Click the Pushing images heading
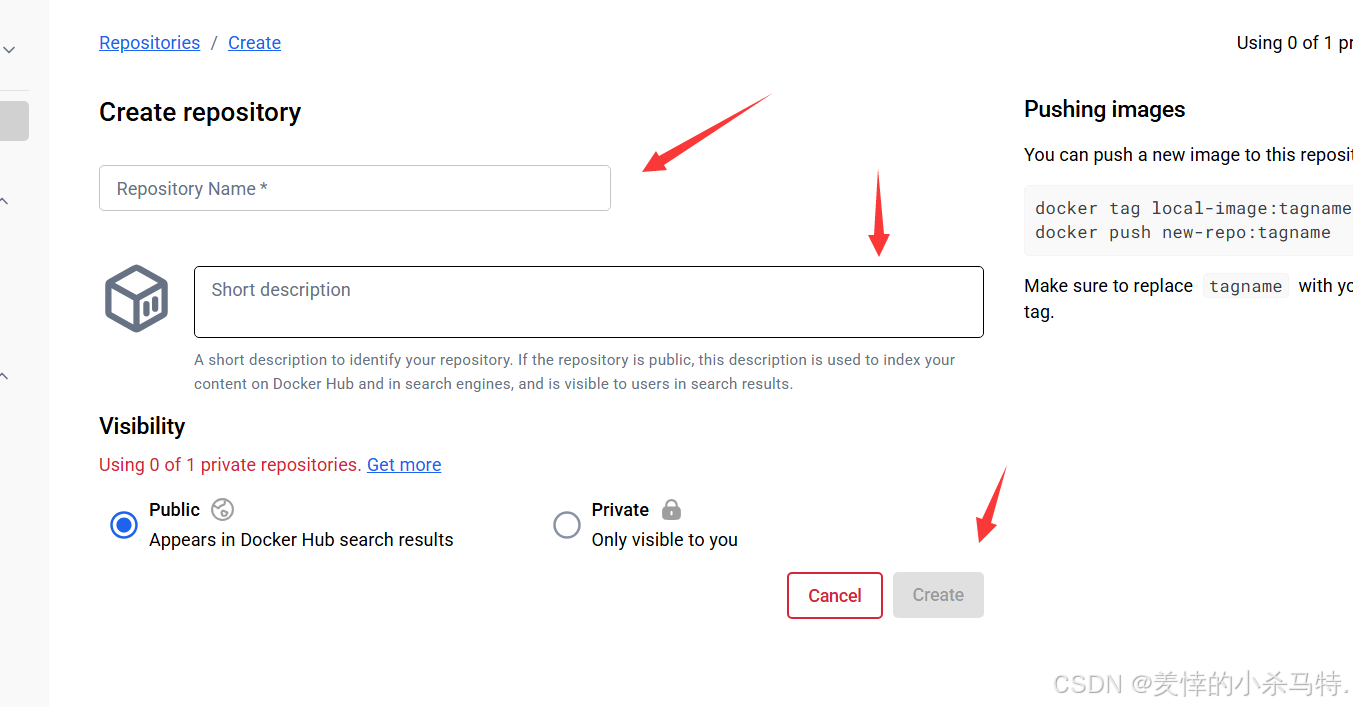 (x=1104, y=110)
